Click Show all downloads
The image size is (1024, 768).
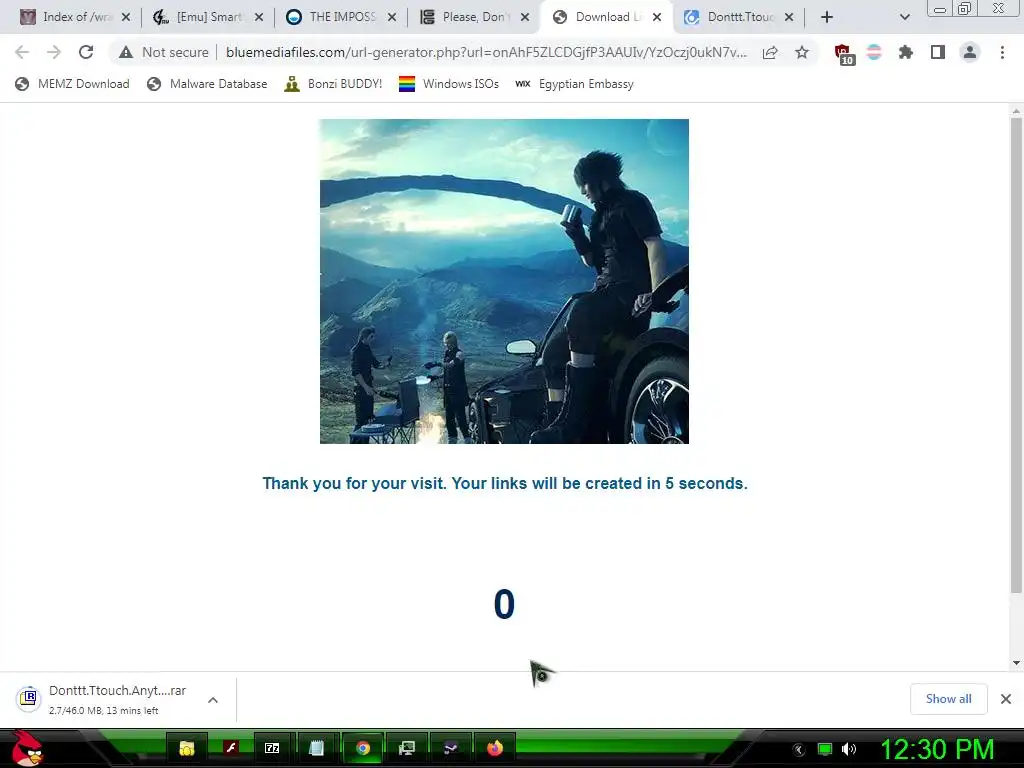tap(948, 699)
